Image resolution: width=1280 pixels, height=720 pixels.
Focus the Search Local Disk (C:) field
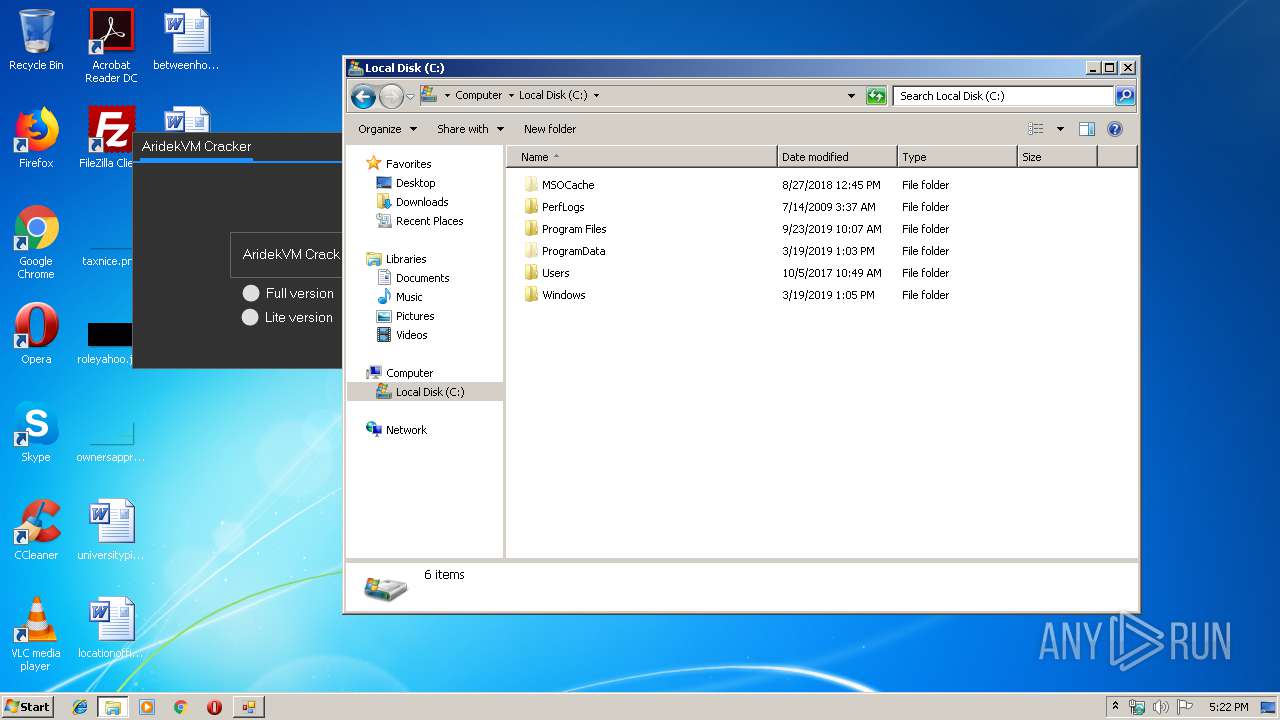click(x=1003, y=96)
